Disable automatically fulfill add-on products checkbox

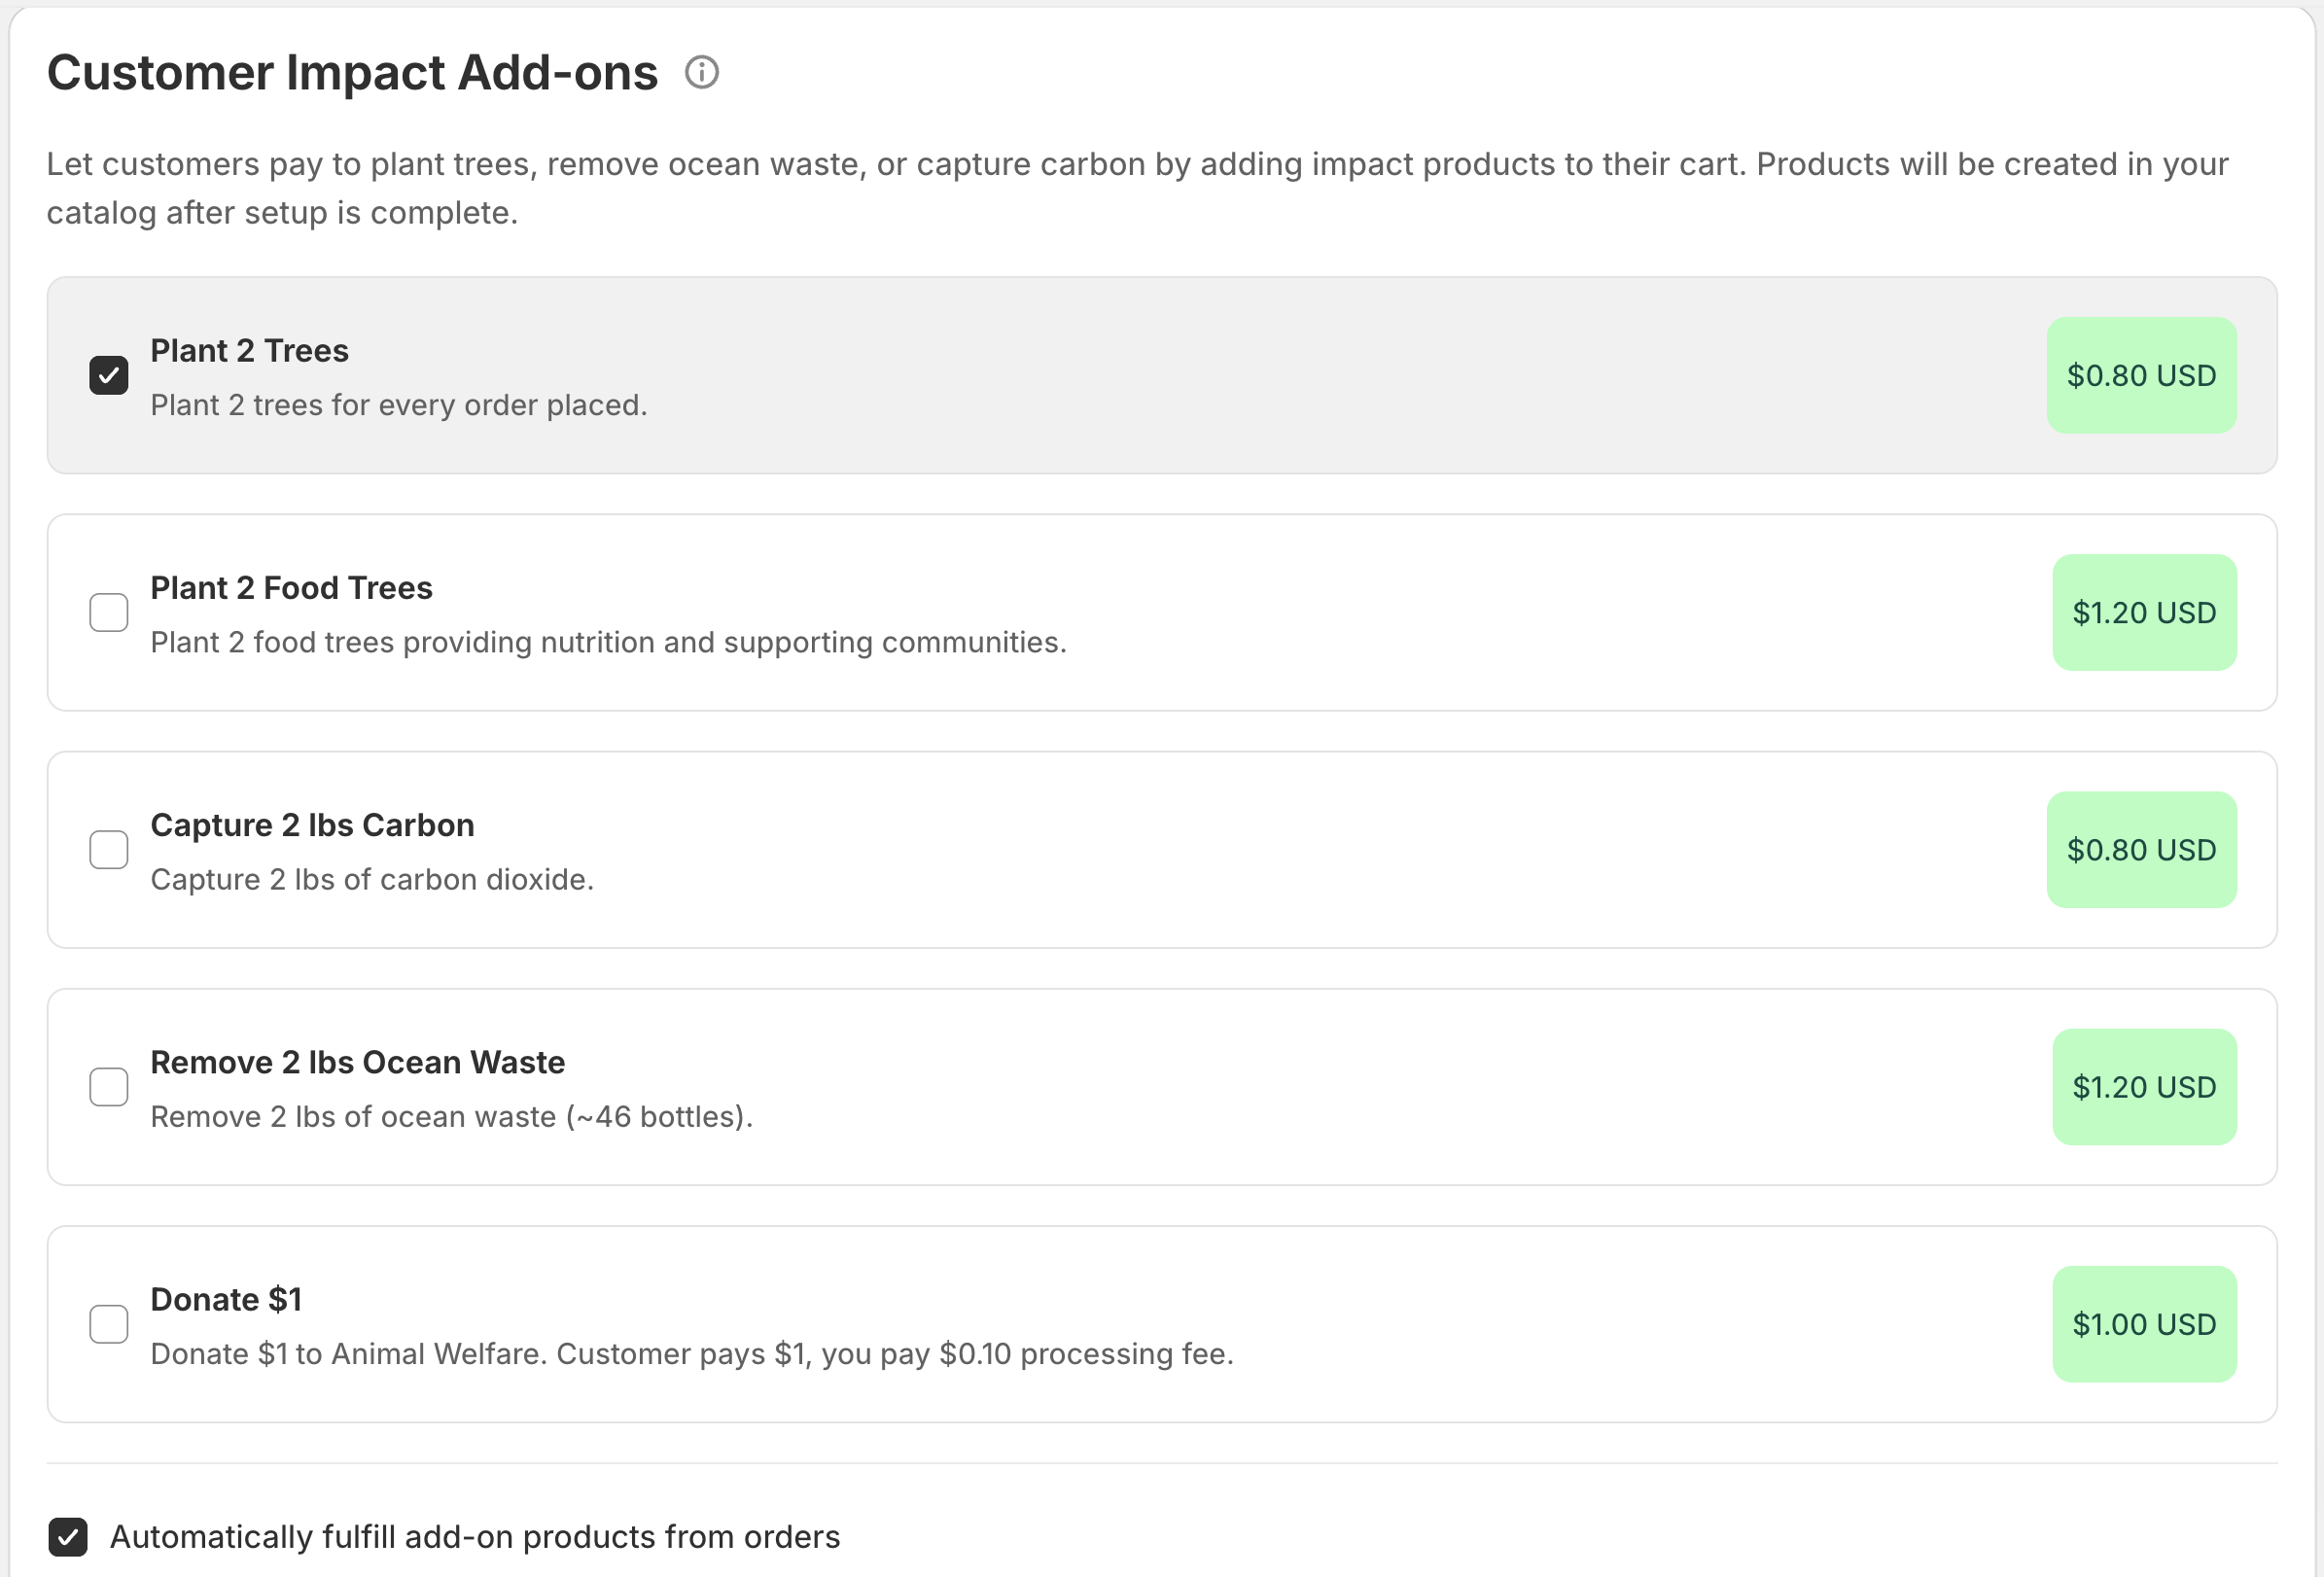[x=68, y=1537]
